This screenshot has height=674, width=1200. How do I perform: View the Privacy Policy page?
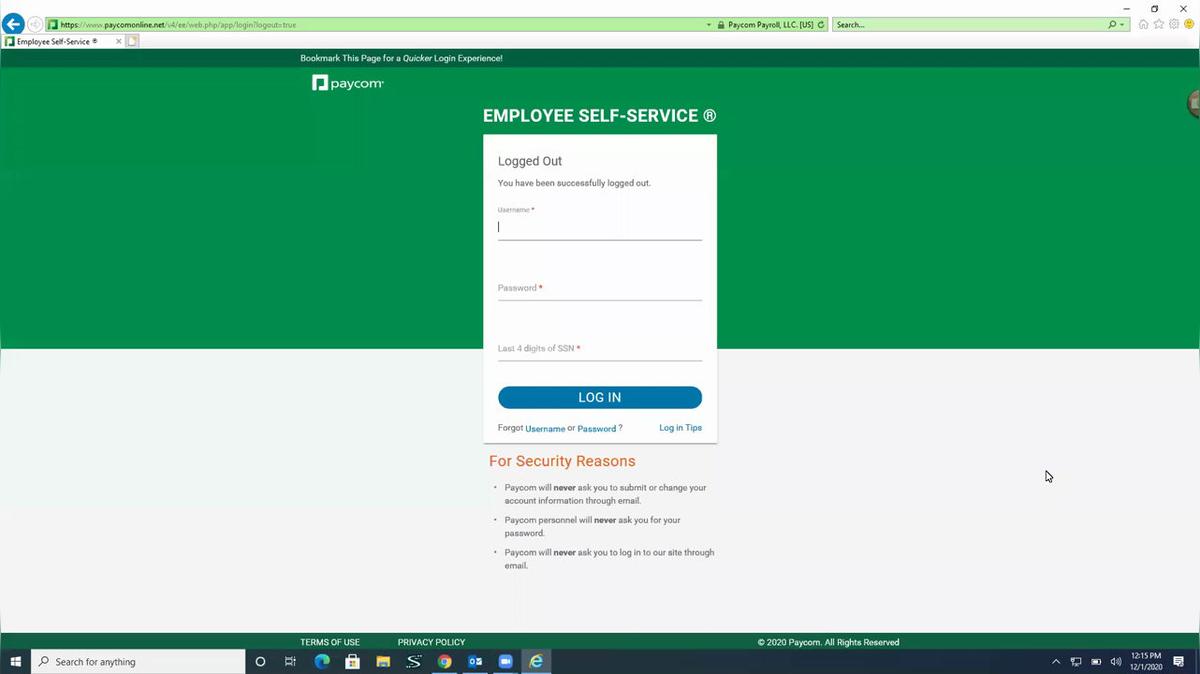pos(431,642)
